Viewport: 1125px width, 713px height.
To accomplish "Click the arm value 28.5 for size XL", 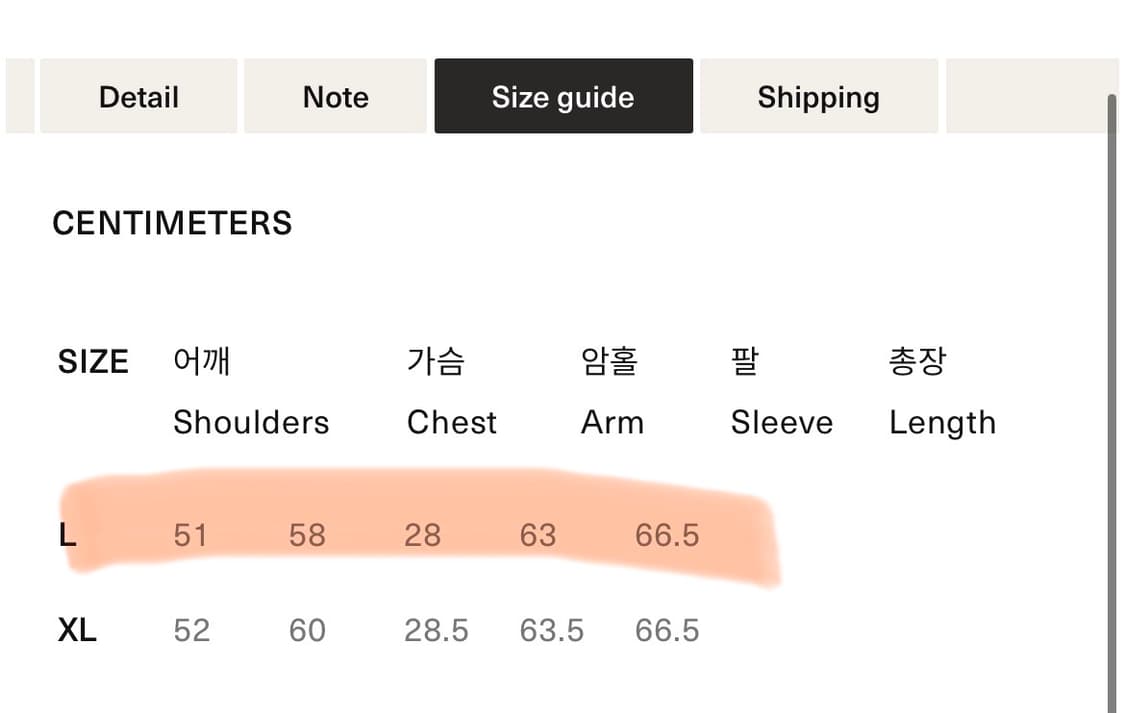I will click(x=437, y=630).
